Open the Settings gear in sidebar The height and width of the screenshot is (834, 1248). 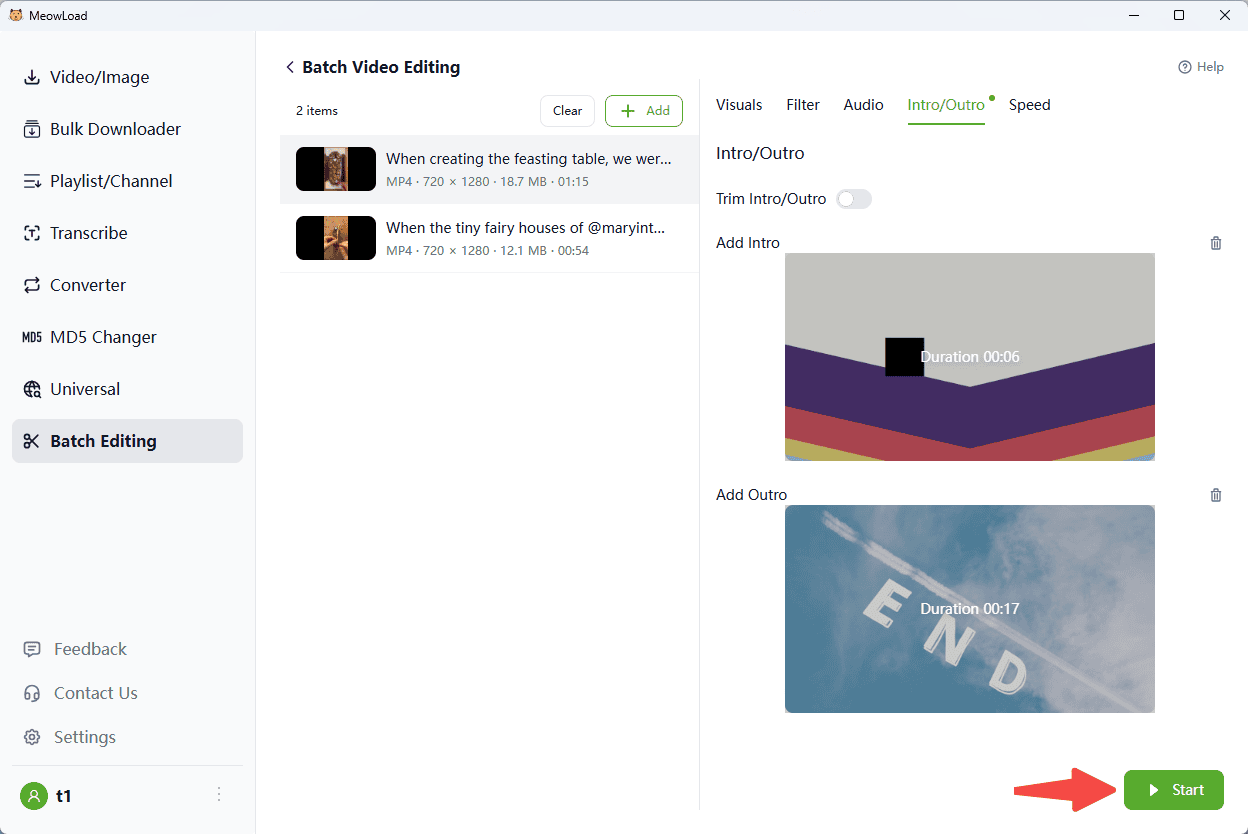tap(32, 737)
